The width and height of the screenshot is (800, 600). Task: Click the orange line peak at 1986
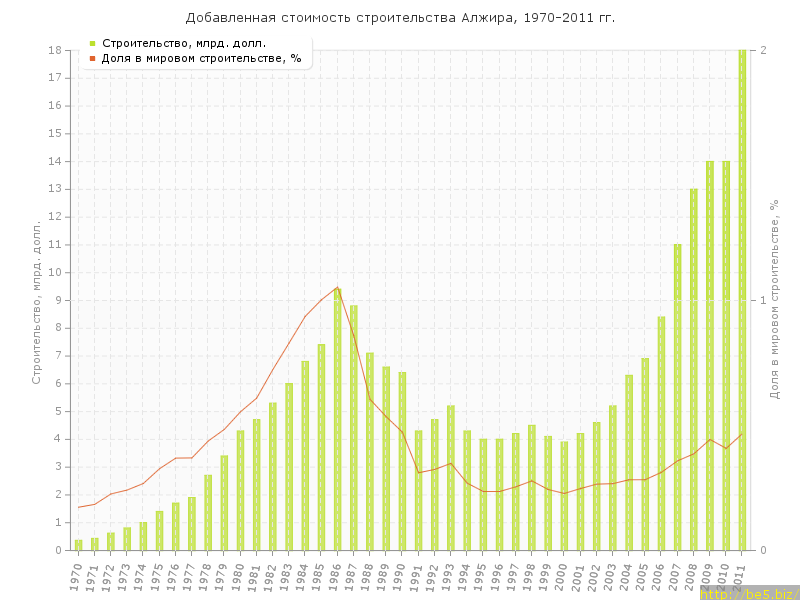(x=337, y=287)
